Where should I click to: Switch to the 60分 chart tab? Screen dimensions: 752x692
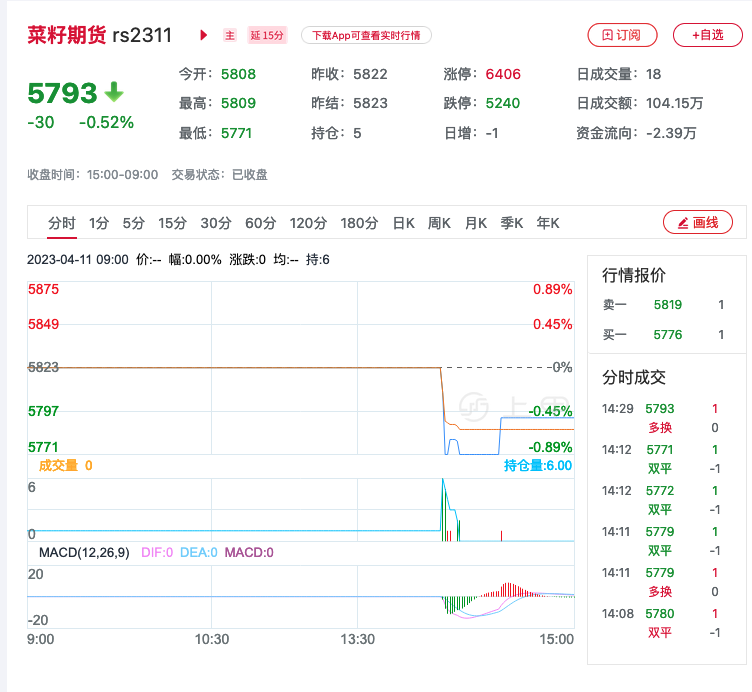point(260,223)
